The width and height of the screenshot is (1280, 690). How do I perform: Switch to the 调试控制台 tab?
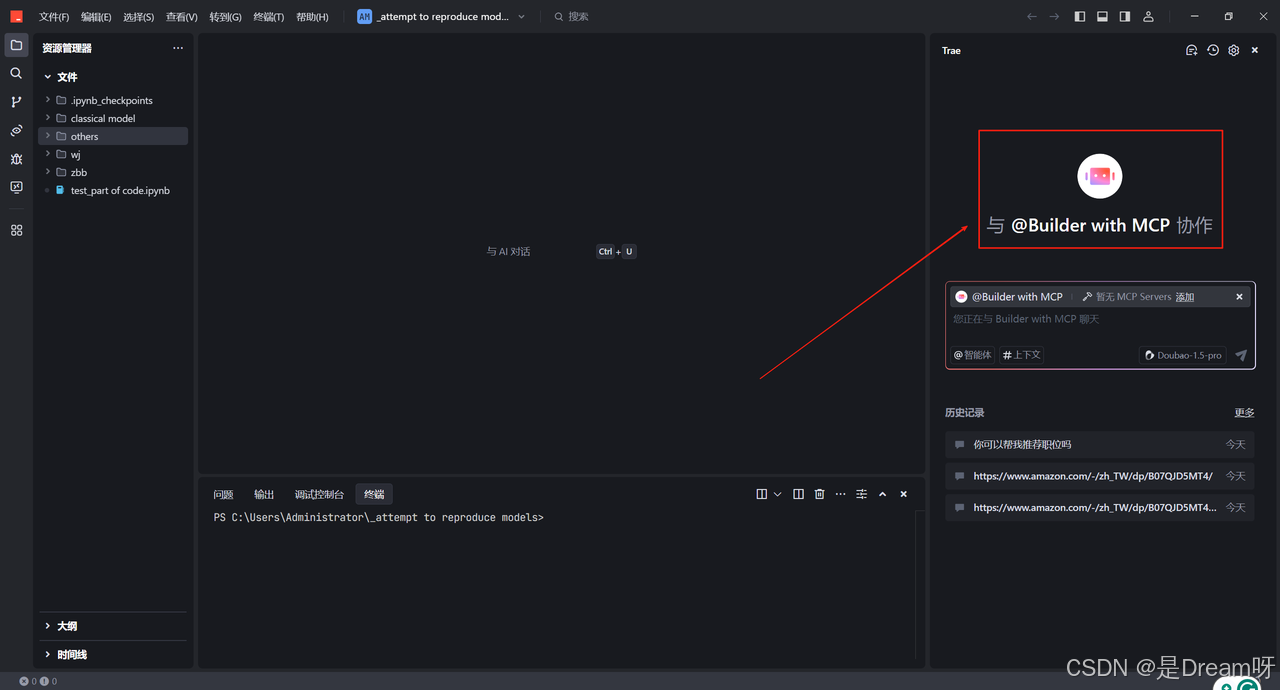pyautogui.click(x=319, y=494)
